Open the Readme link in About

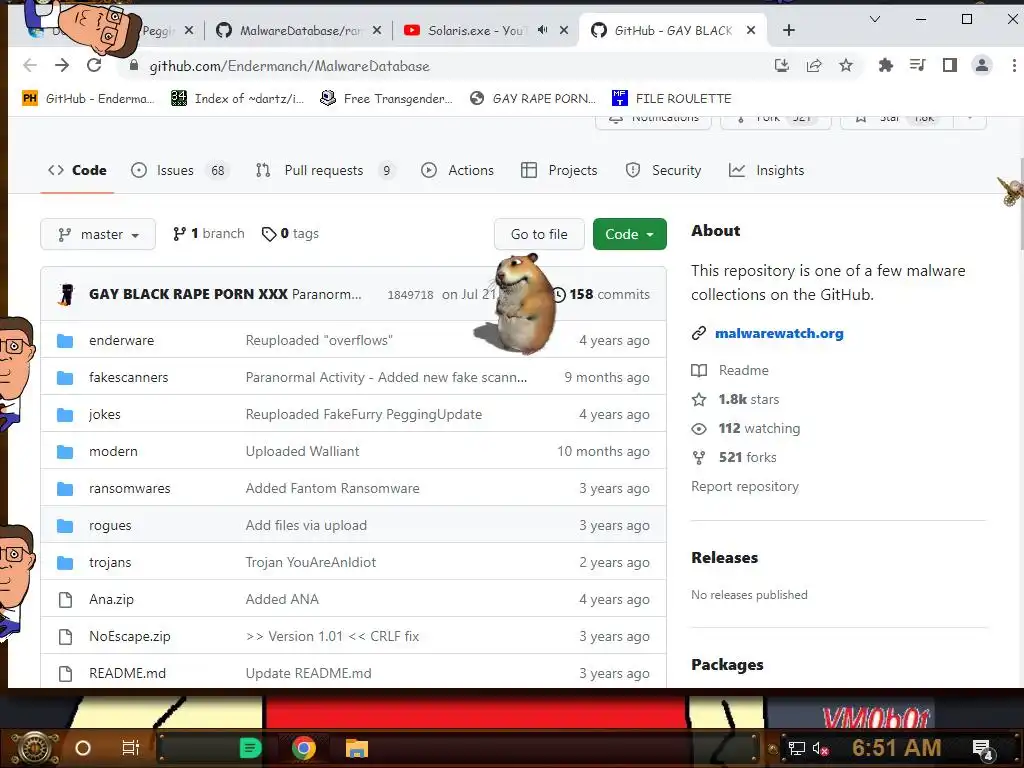[x=730, y=370]
